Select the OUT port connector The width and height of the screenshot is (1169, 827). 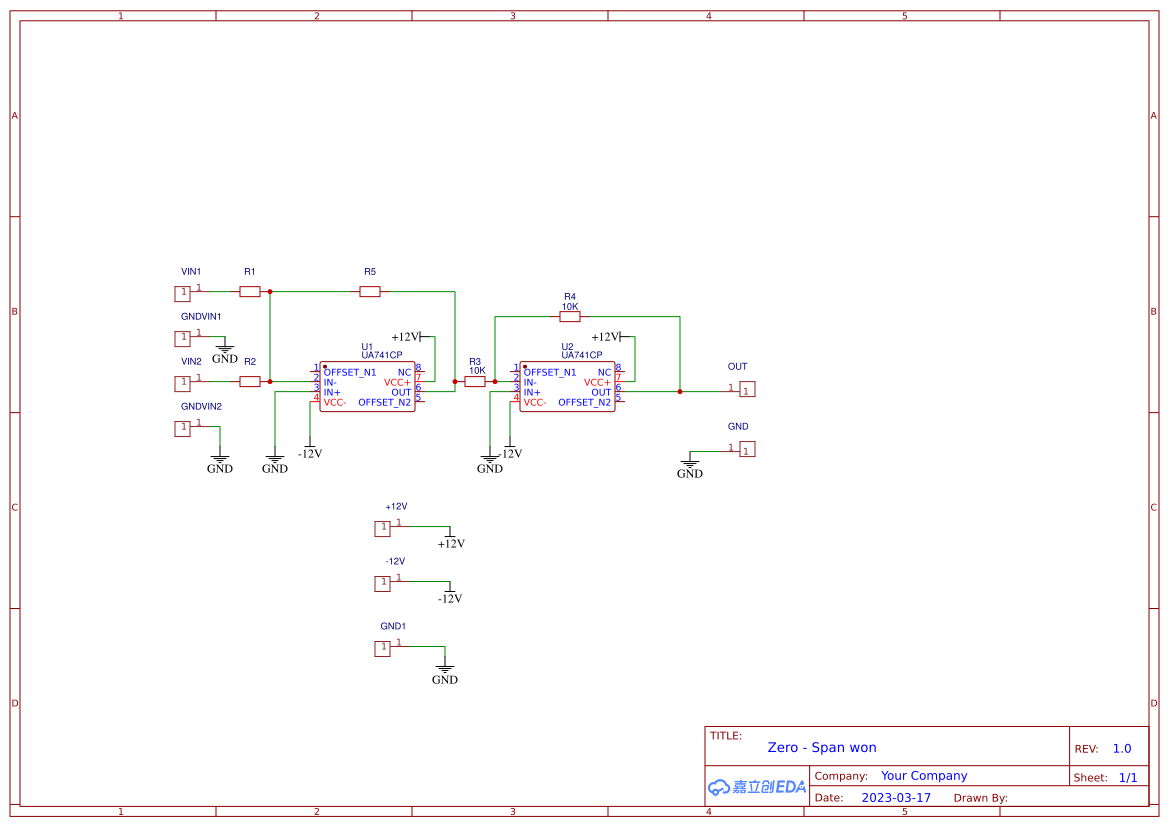pyautogui.click(x=747, y=389)
